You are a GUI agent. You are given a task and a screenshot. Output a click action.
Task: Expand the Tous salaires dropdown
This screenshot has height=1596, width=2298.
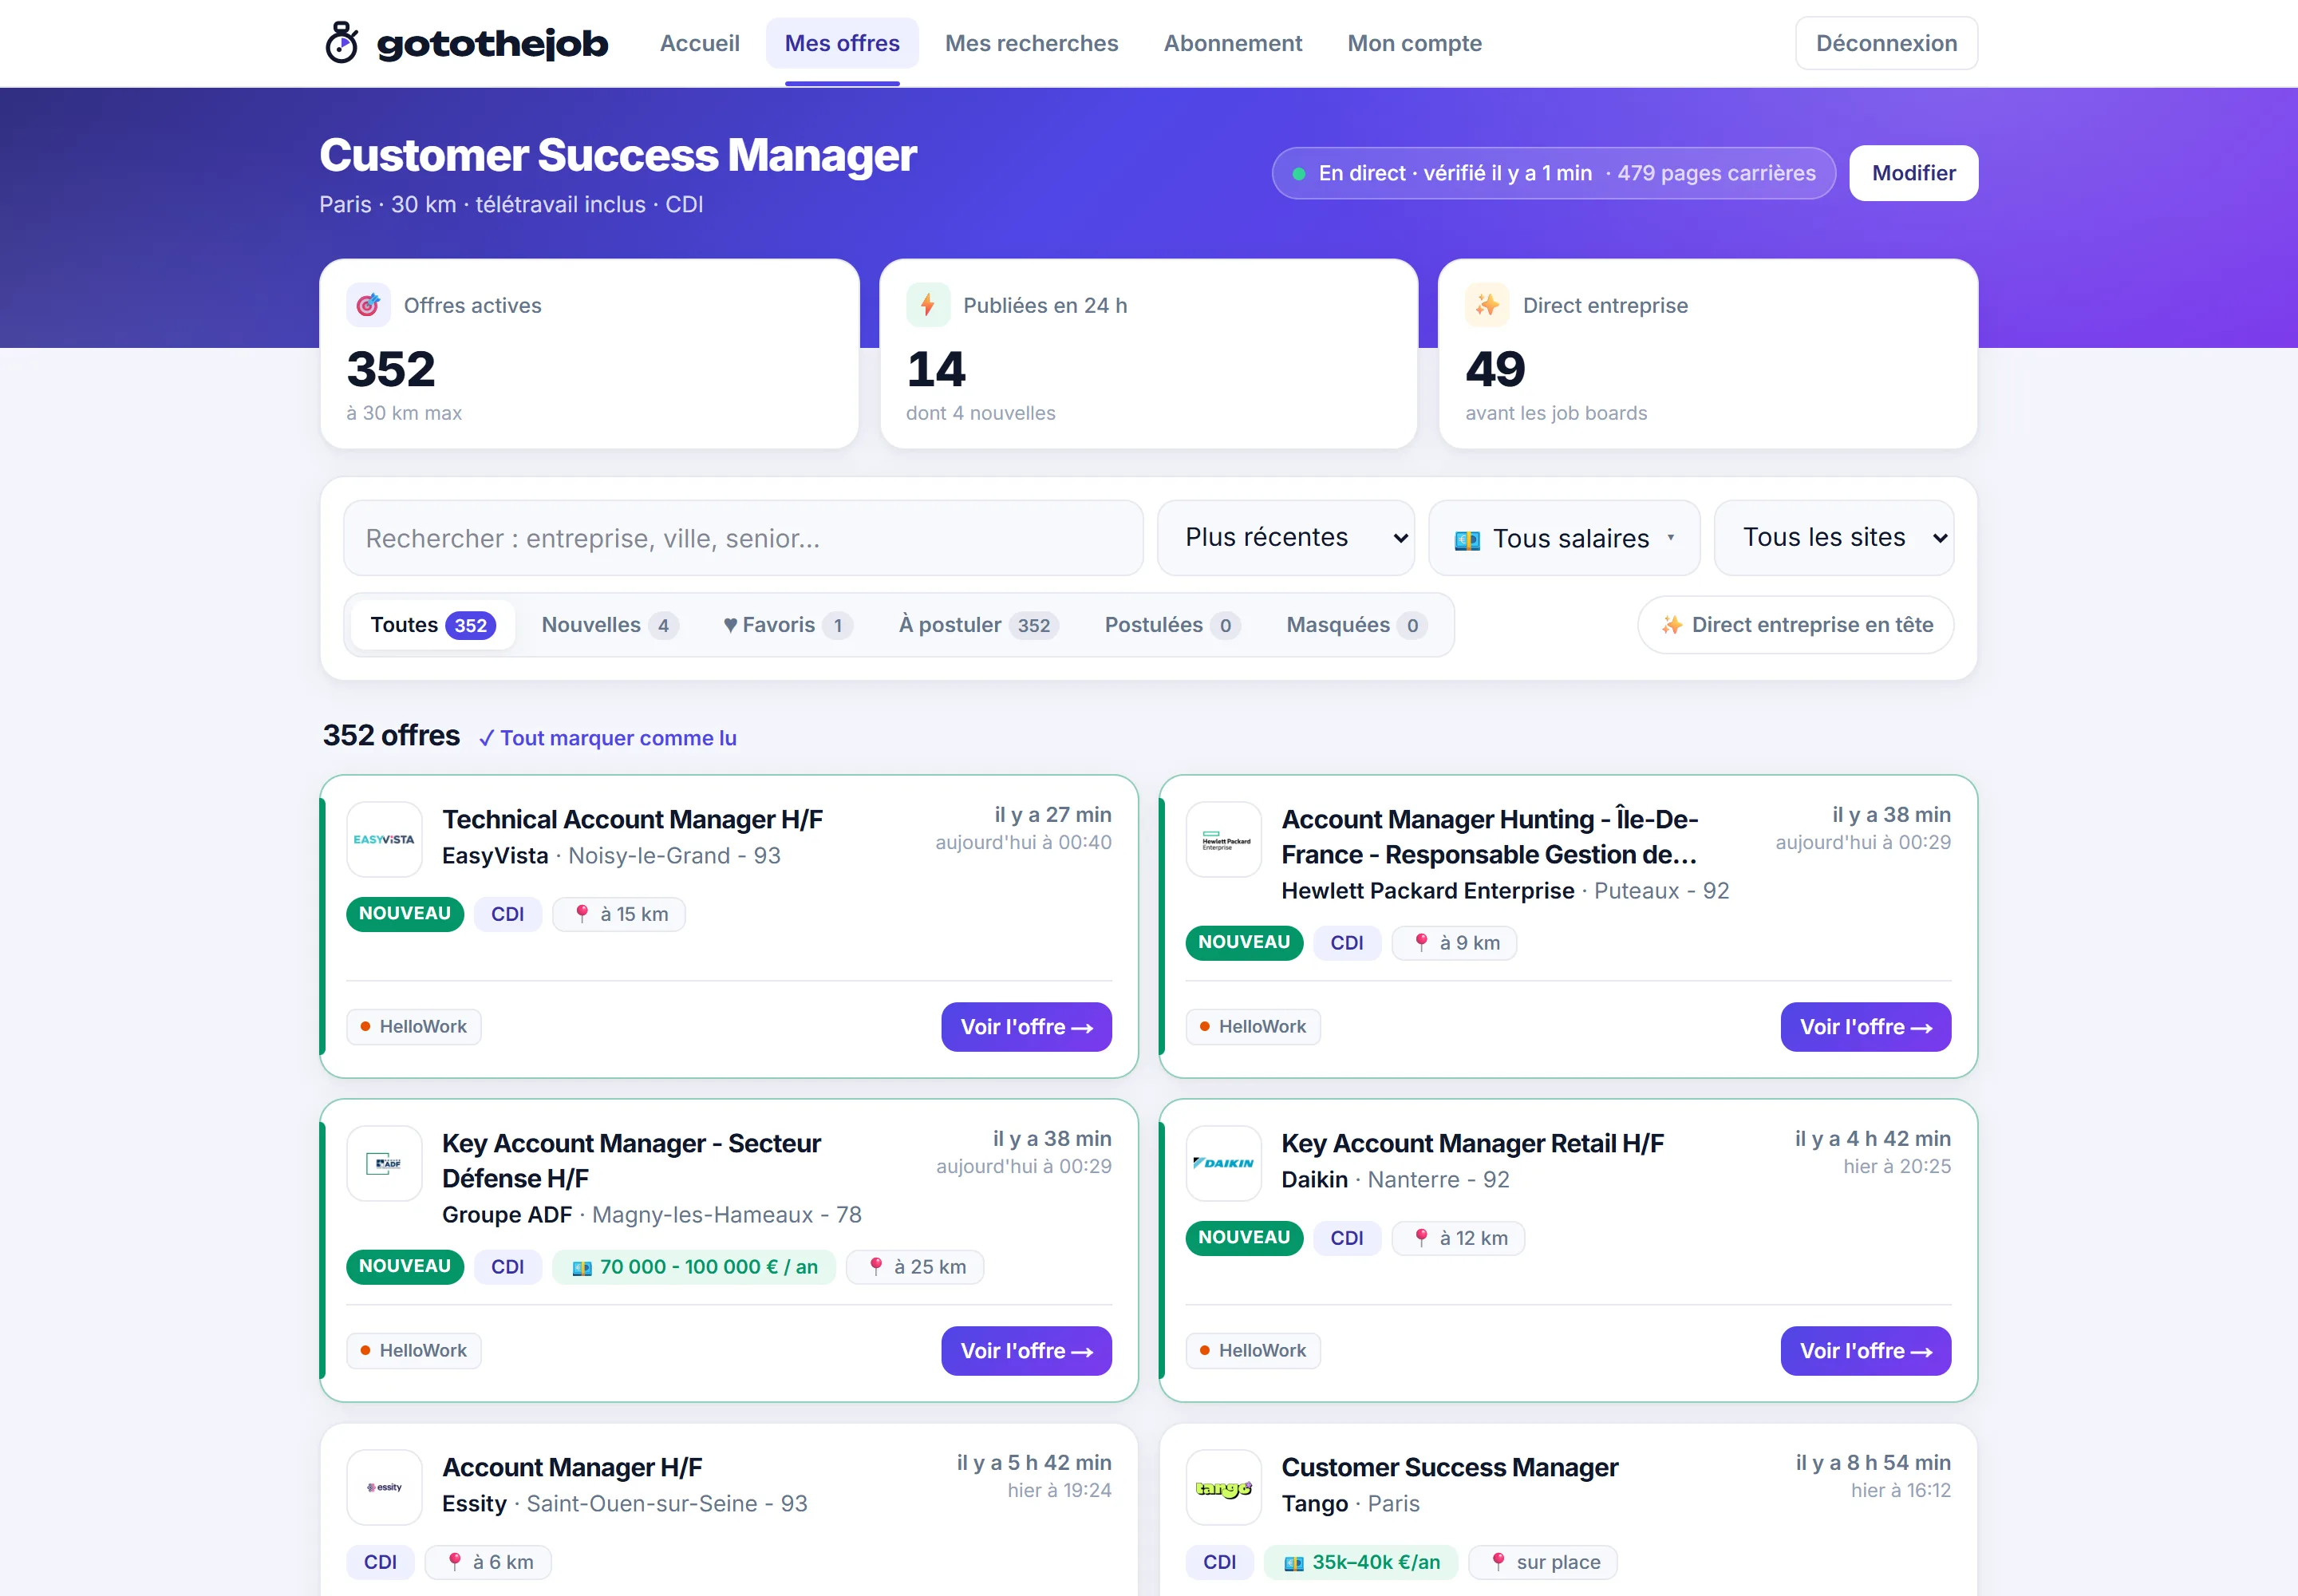pos(1564,538)
